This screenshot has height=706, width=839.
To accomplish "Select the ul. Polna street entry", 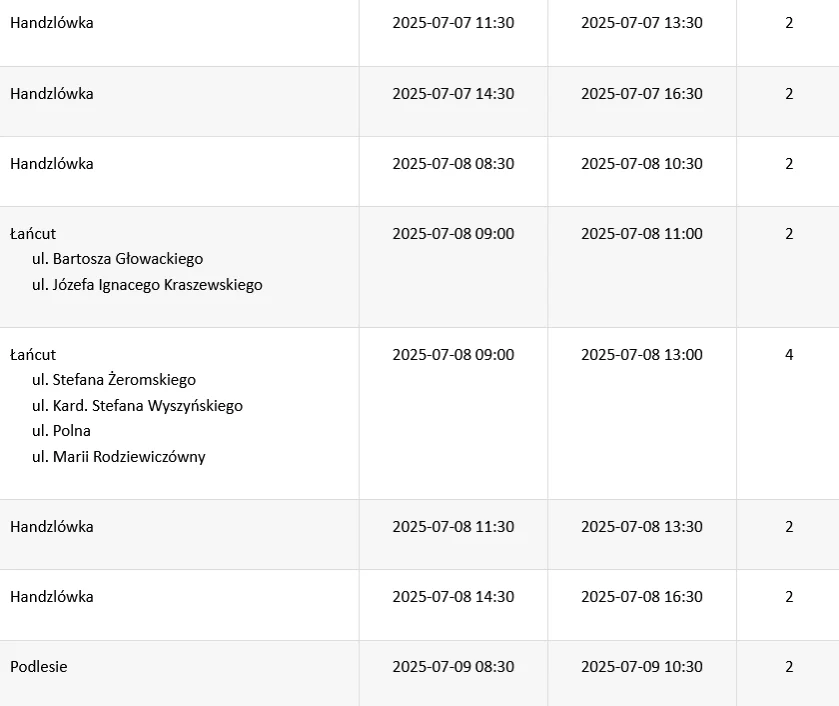I will pyautogui.click(x=61, y=431).
